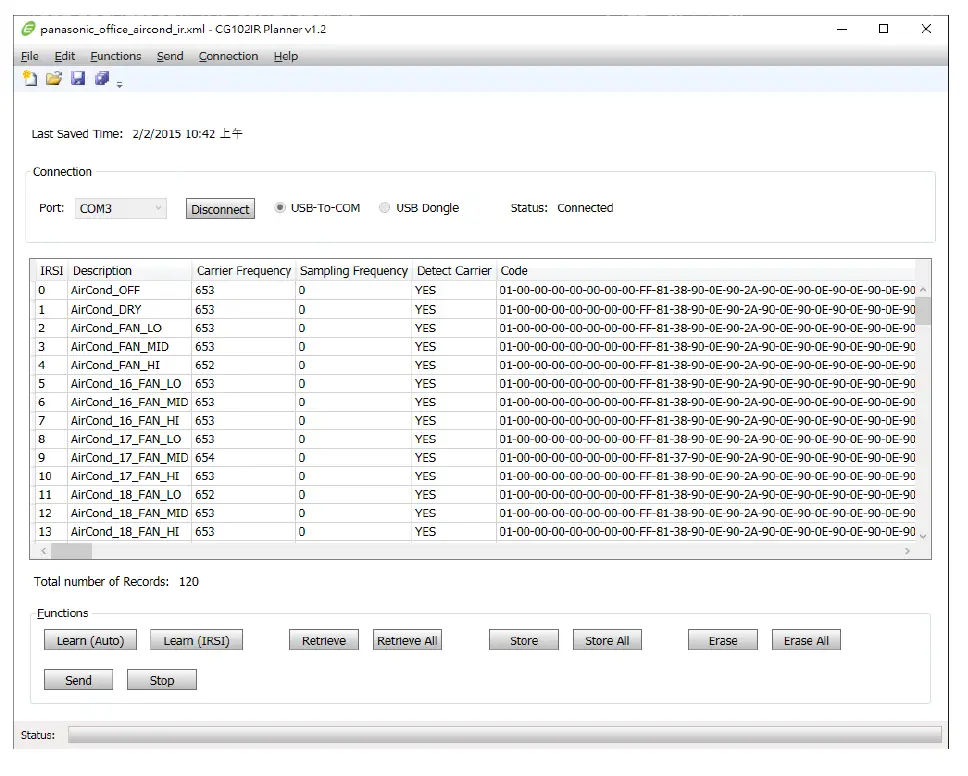Open the Edit menu
Viewport: 968px width, 776px height.
point(65,56)
